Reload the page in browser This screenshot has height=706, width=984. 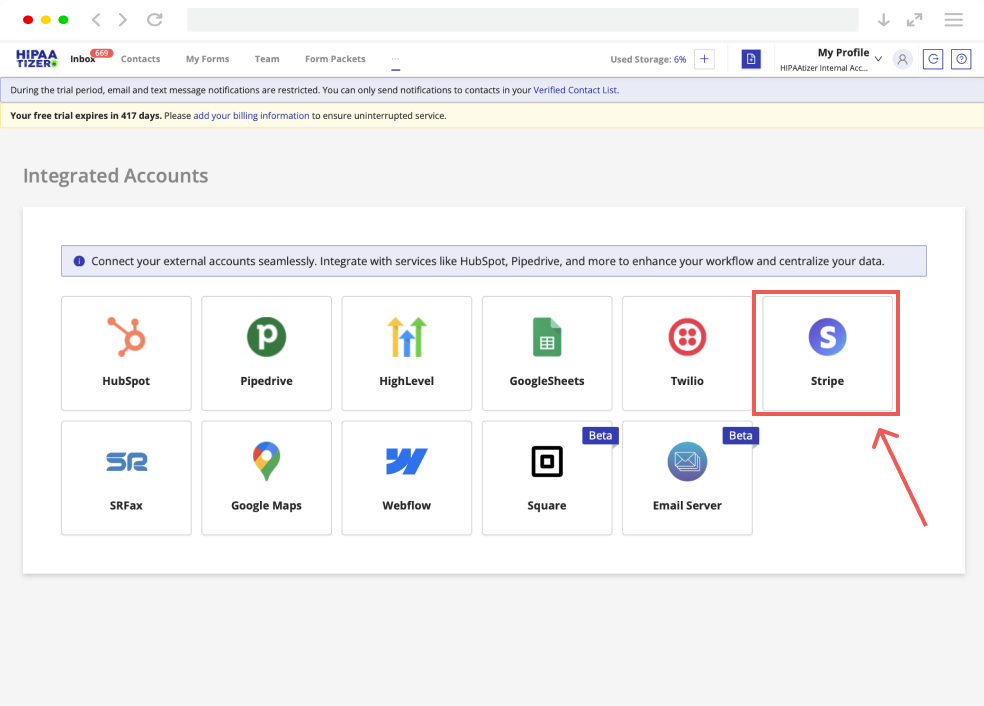pyautogui.click(x=154, y=19)
